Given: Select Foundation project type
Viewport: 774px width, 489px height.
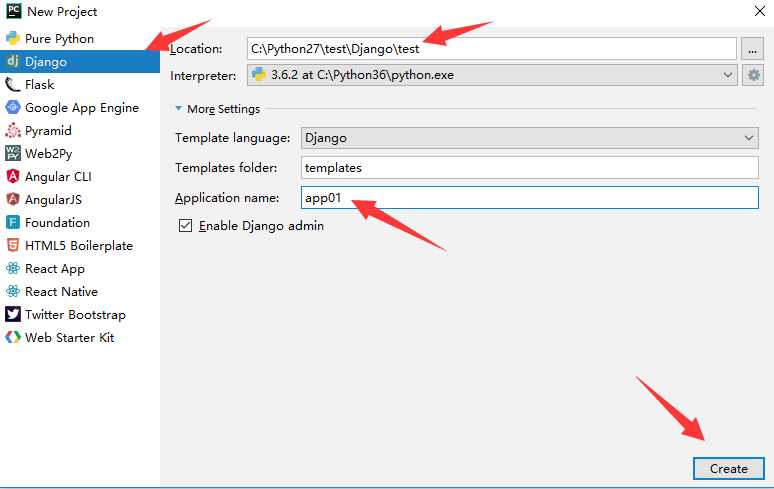Looking at the screenshot, I should click(x=80, y=222).
